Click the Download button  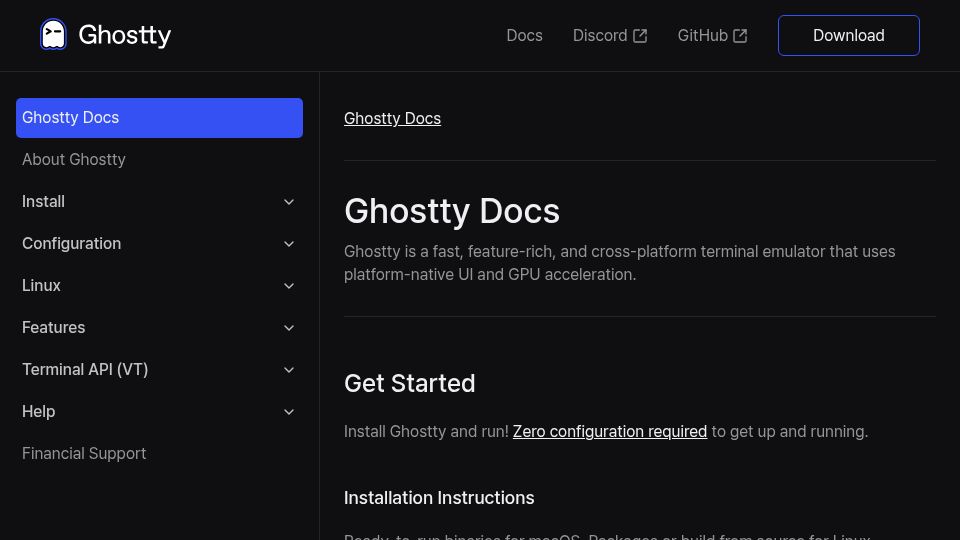(x=849, y=36)
